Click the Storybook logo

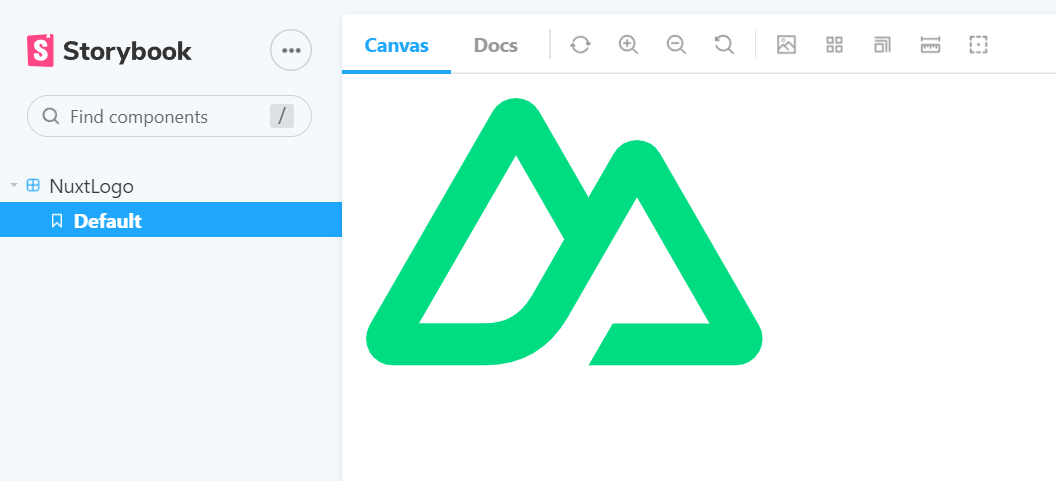click(x=109, y=51)
